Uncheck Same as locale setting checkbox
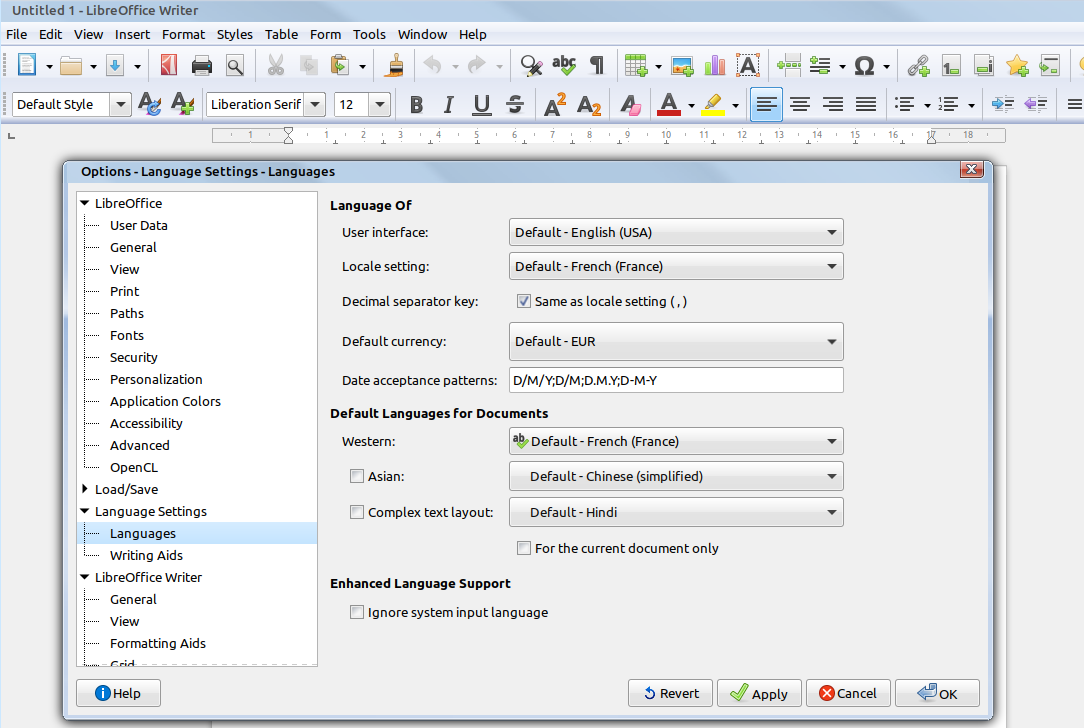This screenshot has width=1084, height=728. click(524, 301)
